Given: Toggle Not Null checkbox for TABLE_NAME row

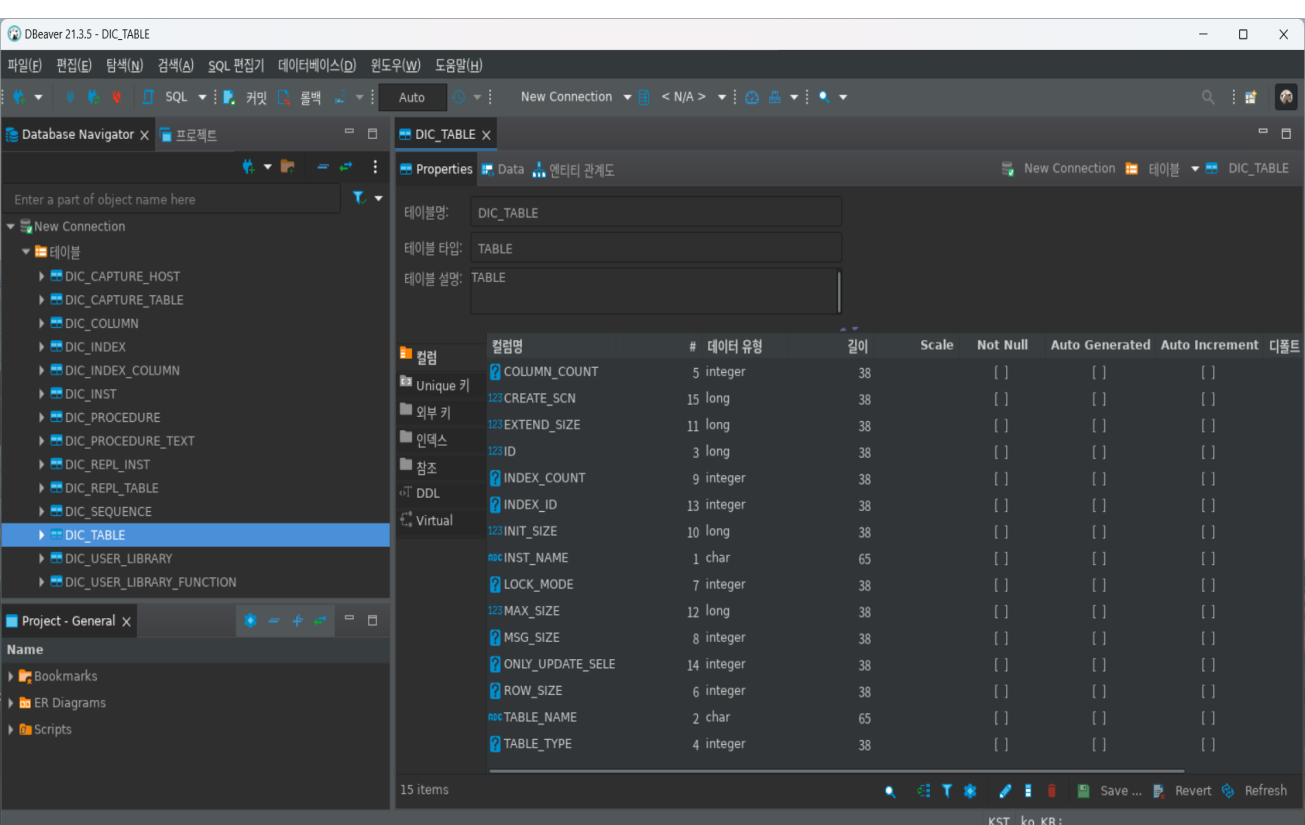Looking at the screenshot, I should click(1001, 718).
